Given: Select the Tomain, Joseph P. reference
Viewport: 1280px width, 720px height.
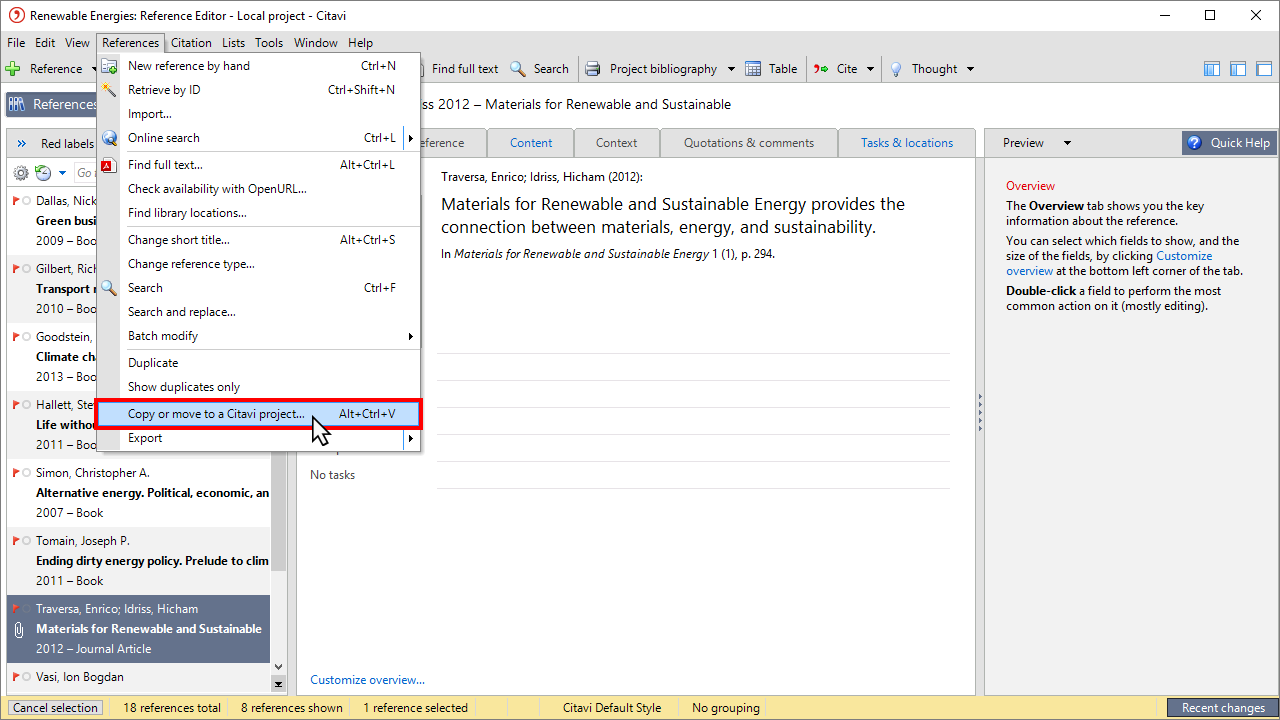Looking at the screenshot, I should [138, 561].
